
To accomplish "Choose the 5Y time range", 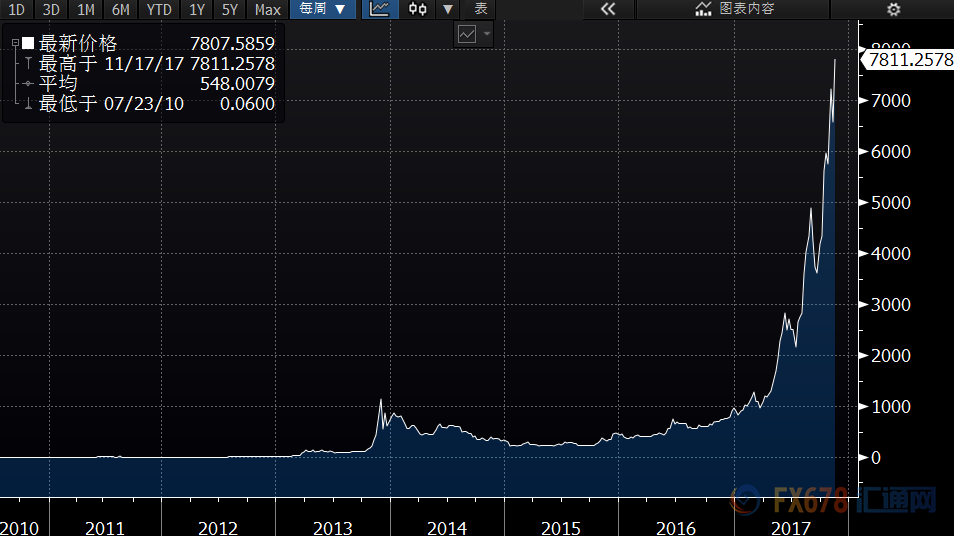I will coord(230,9).
